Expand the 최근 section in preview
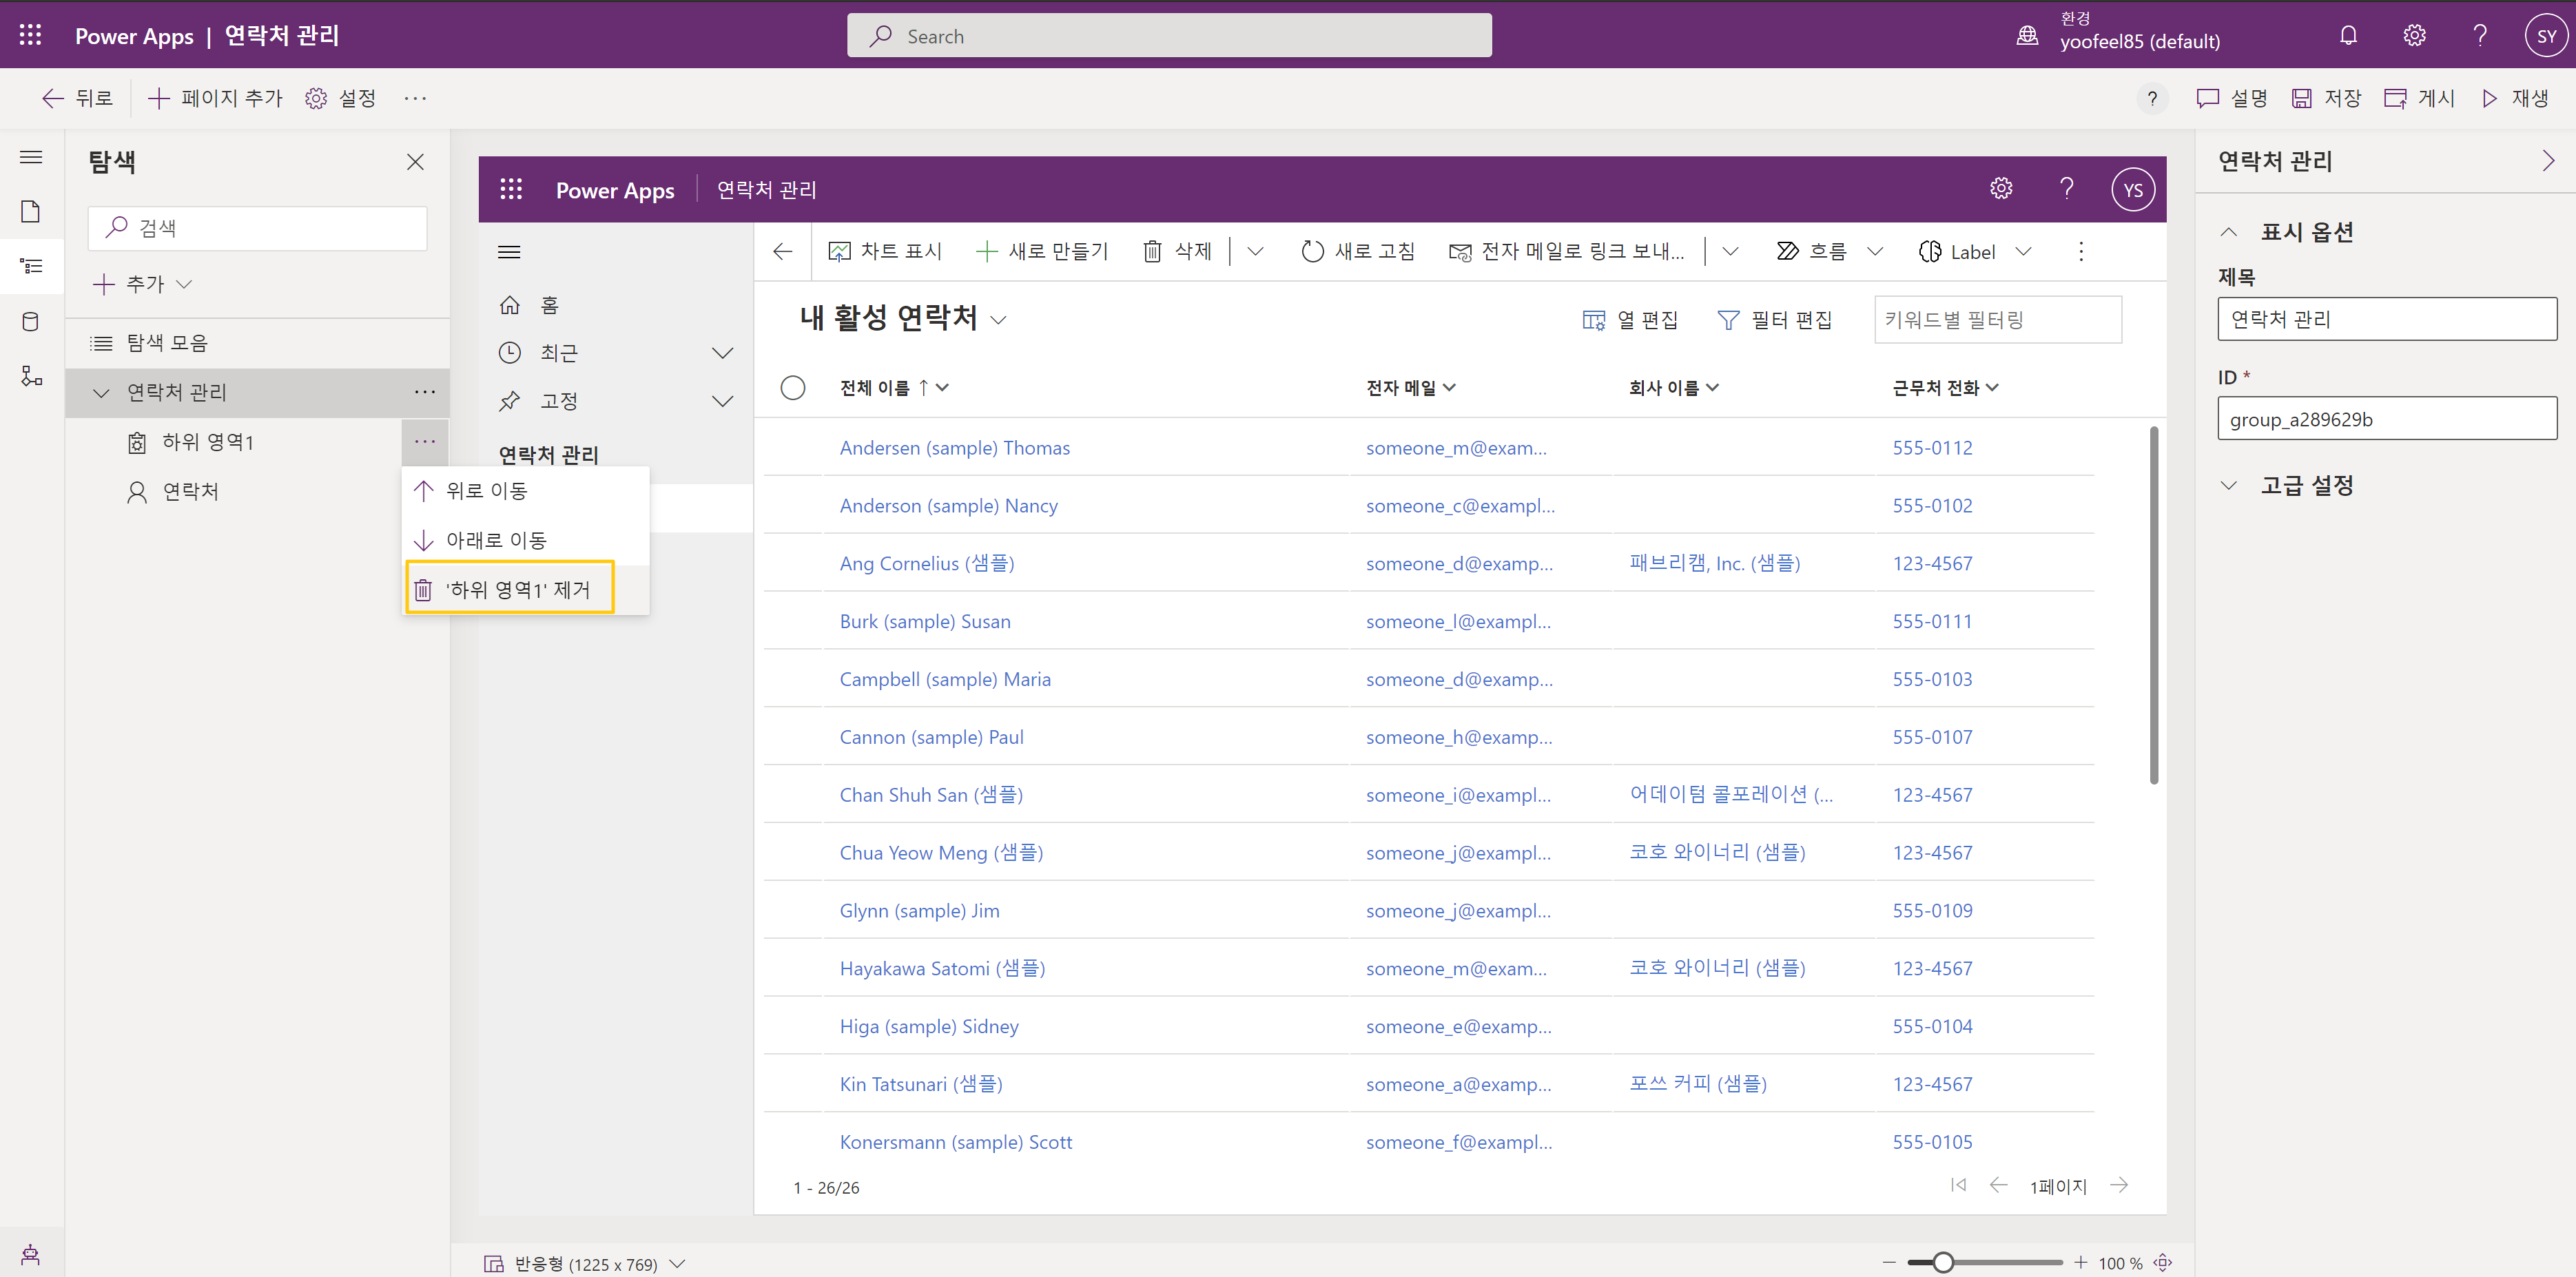The height and width of the screenshot is (1277, 2576). click(x=722, y=353)
